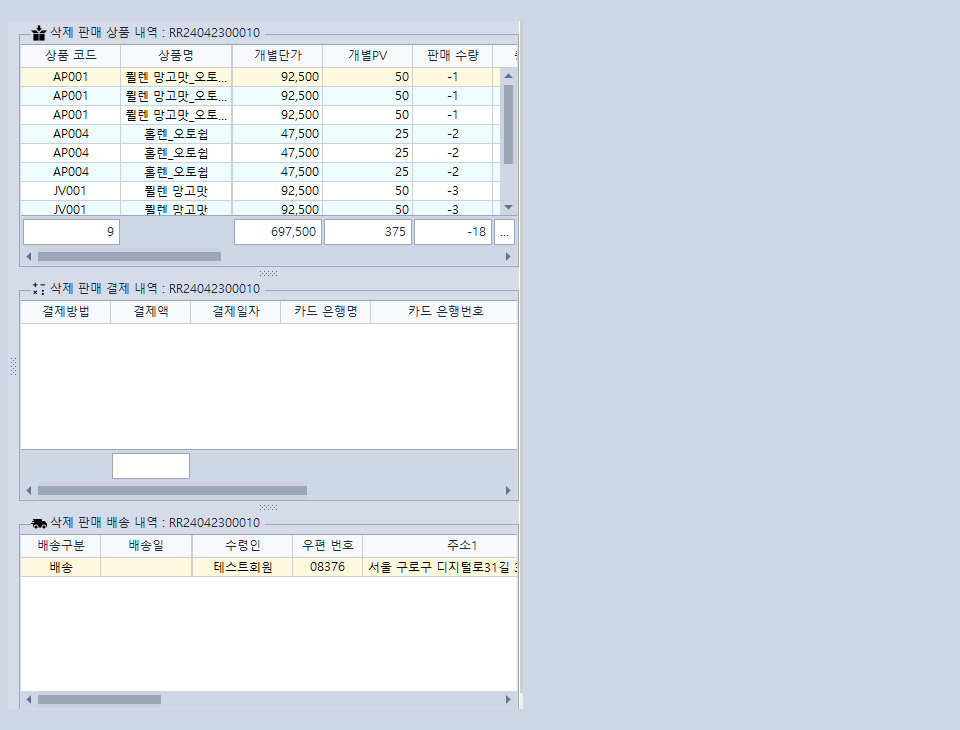
Task: Select the 수령인 column header in delivery grid
Action: coord(242,545)
